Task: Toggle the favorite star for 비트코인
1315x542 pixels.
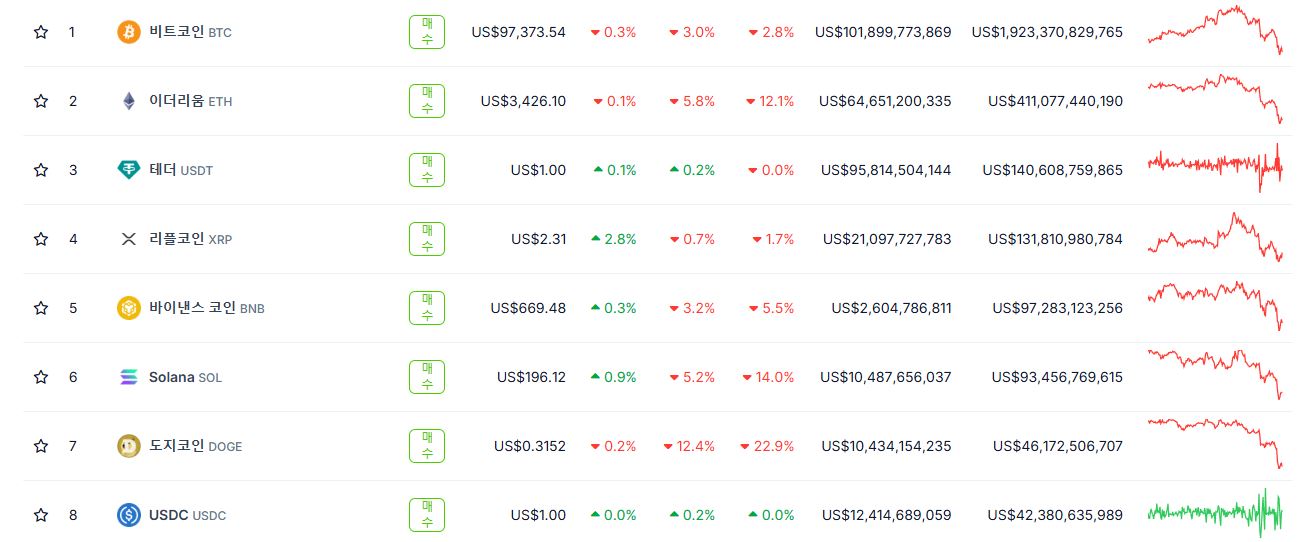Action: pyautogui.click(x=41, y=32)
